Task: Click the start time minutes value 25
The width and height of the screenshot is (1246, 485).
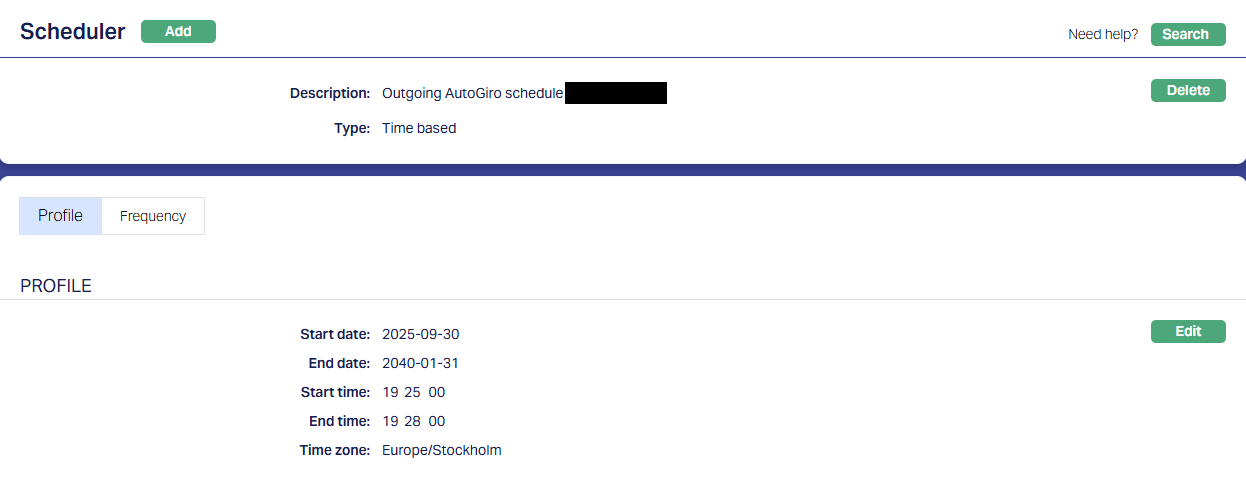Action: click(412, 392)
